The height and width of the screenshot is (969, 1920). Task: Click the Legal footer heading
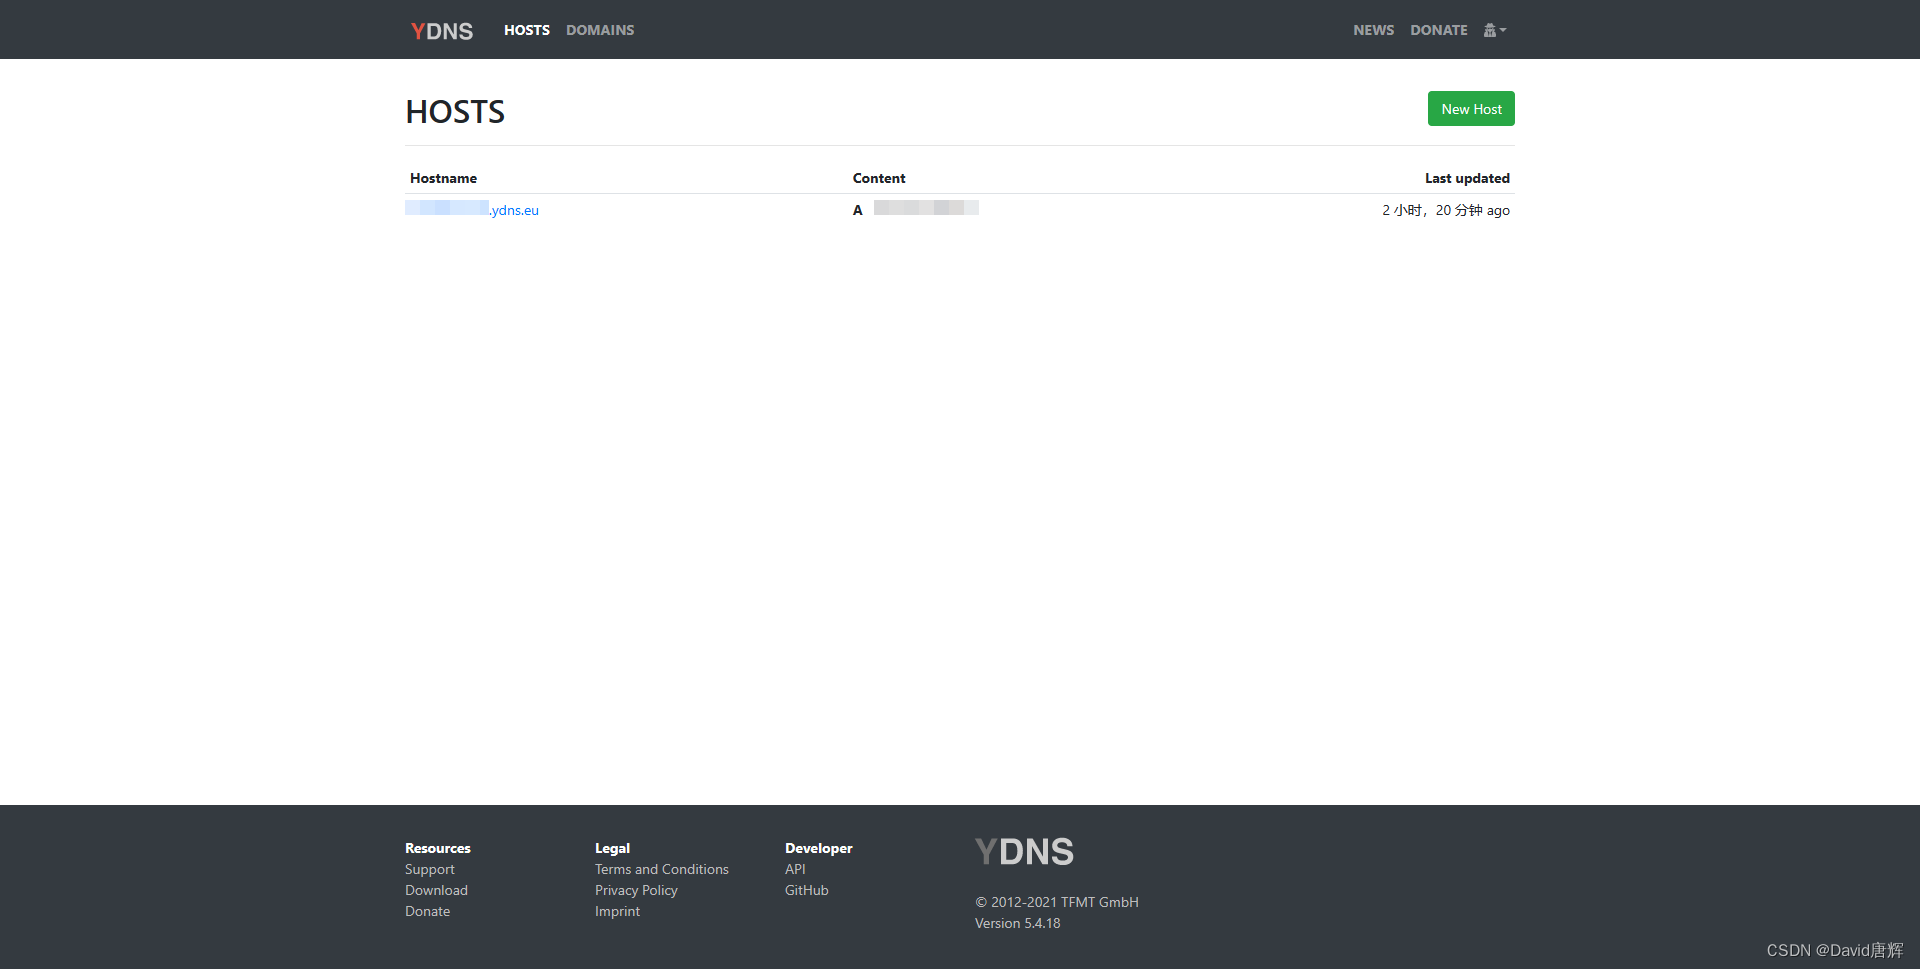(x=612, y=848)
